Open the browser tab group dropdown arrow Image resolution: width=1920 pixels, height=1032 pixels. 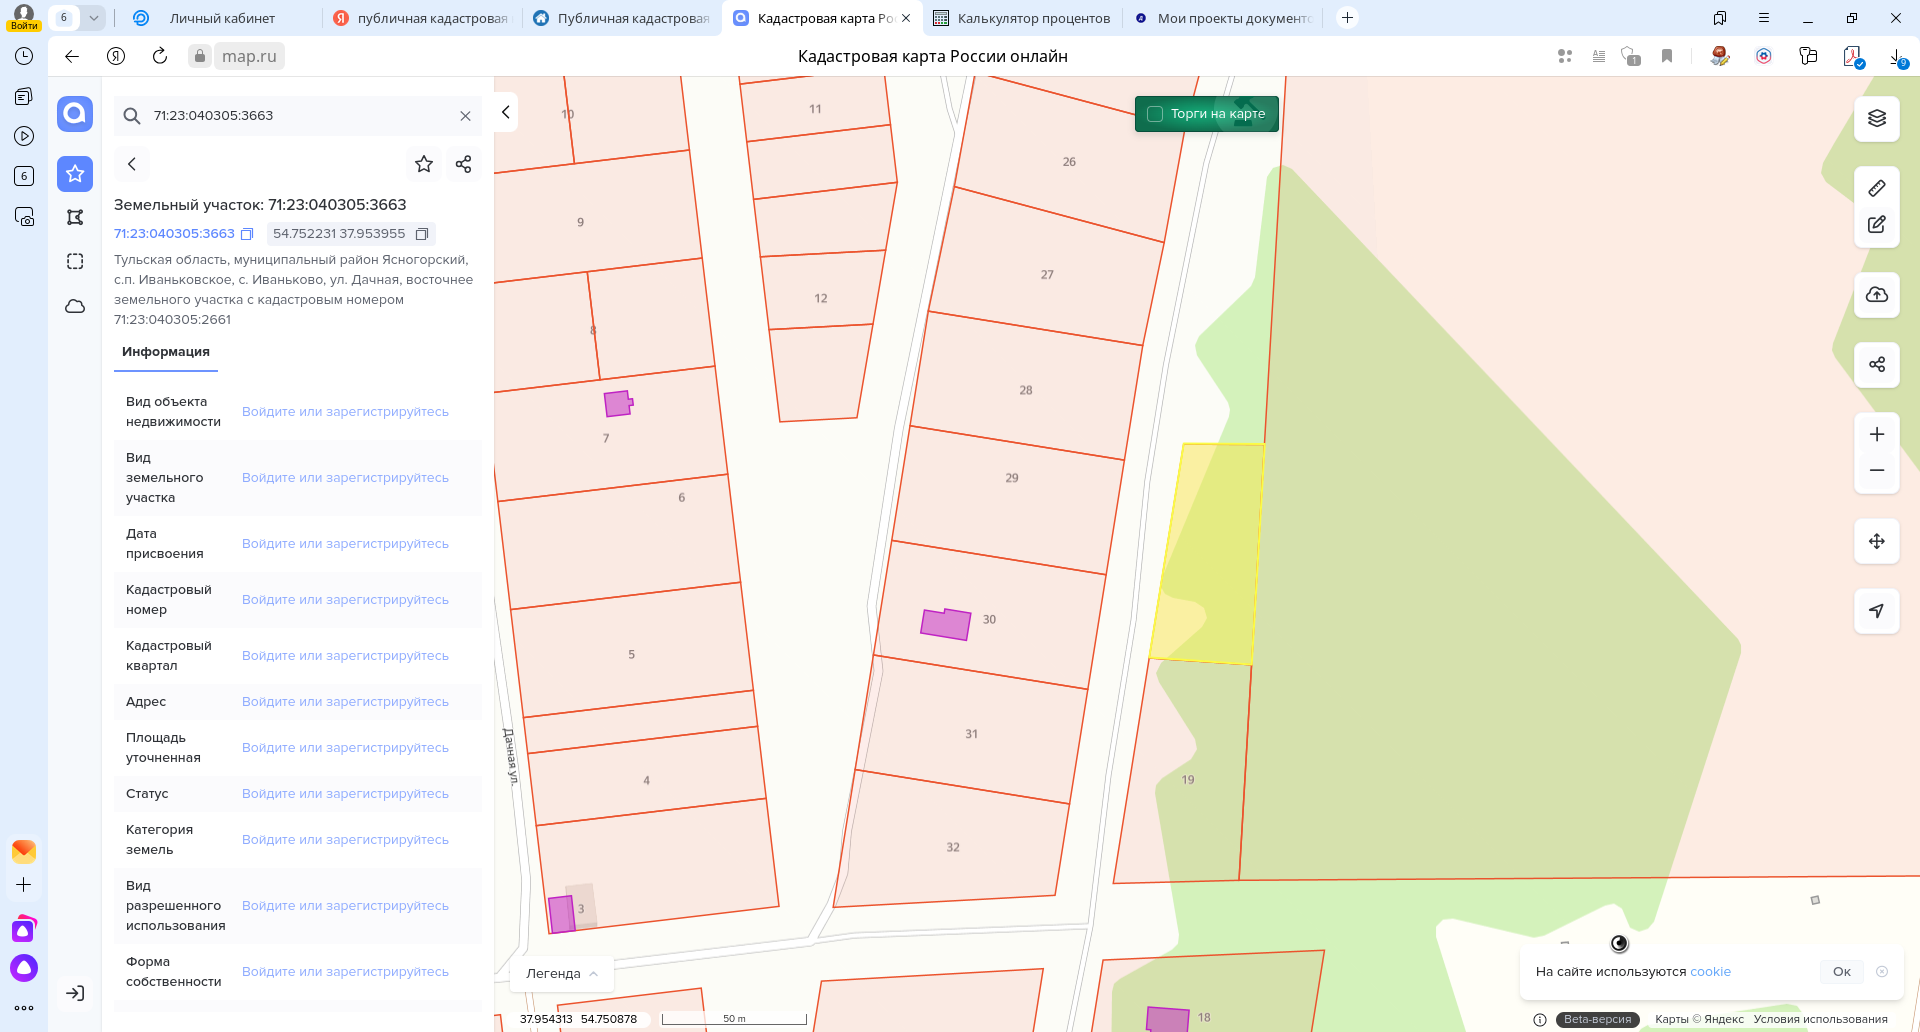tap(93, 18)
